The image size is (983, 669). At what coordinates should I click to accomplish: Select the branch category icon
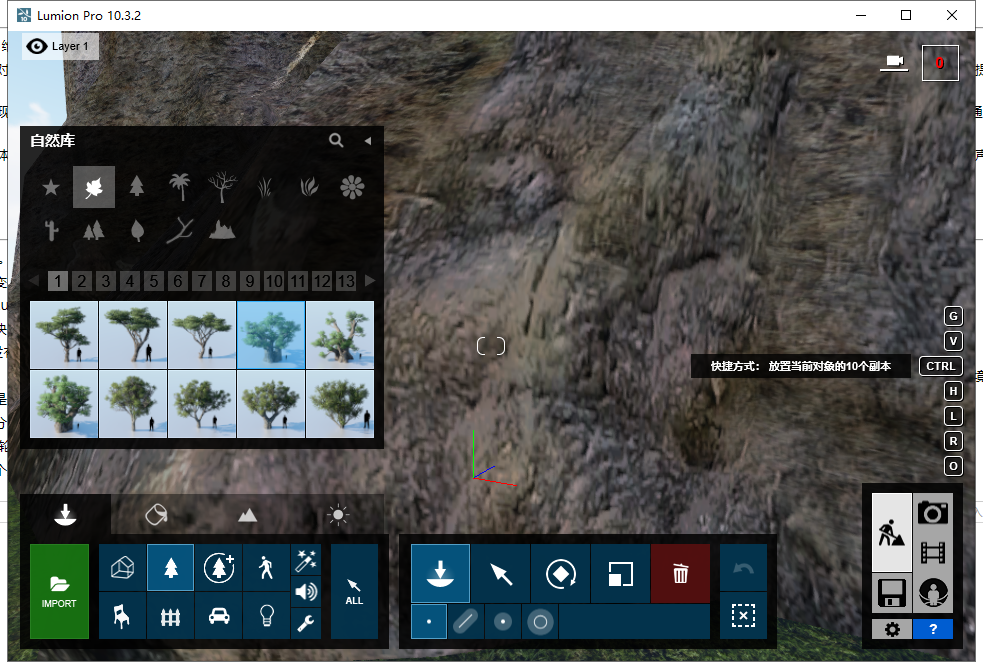point(180,231)
